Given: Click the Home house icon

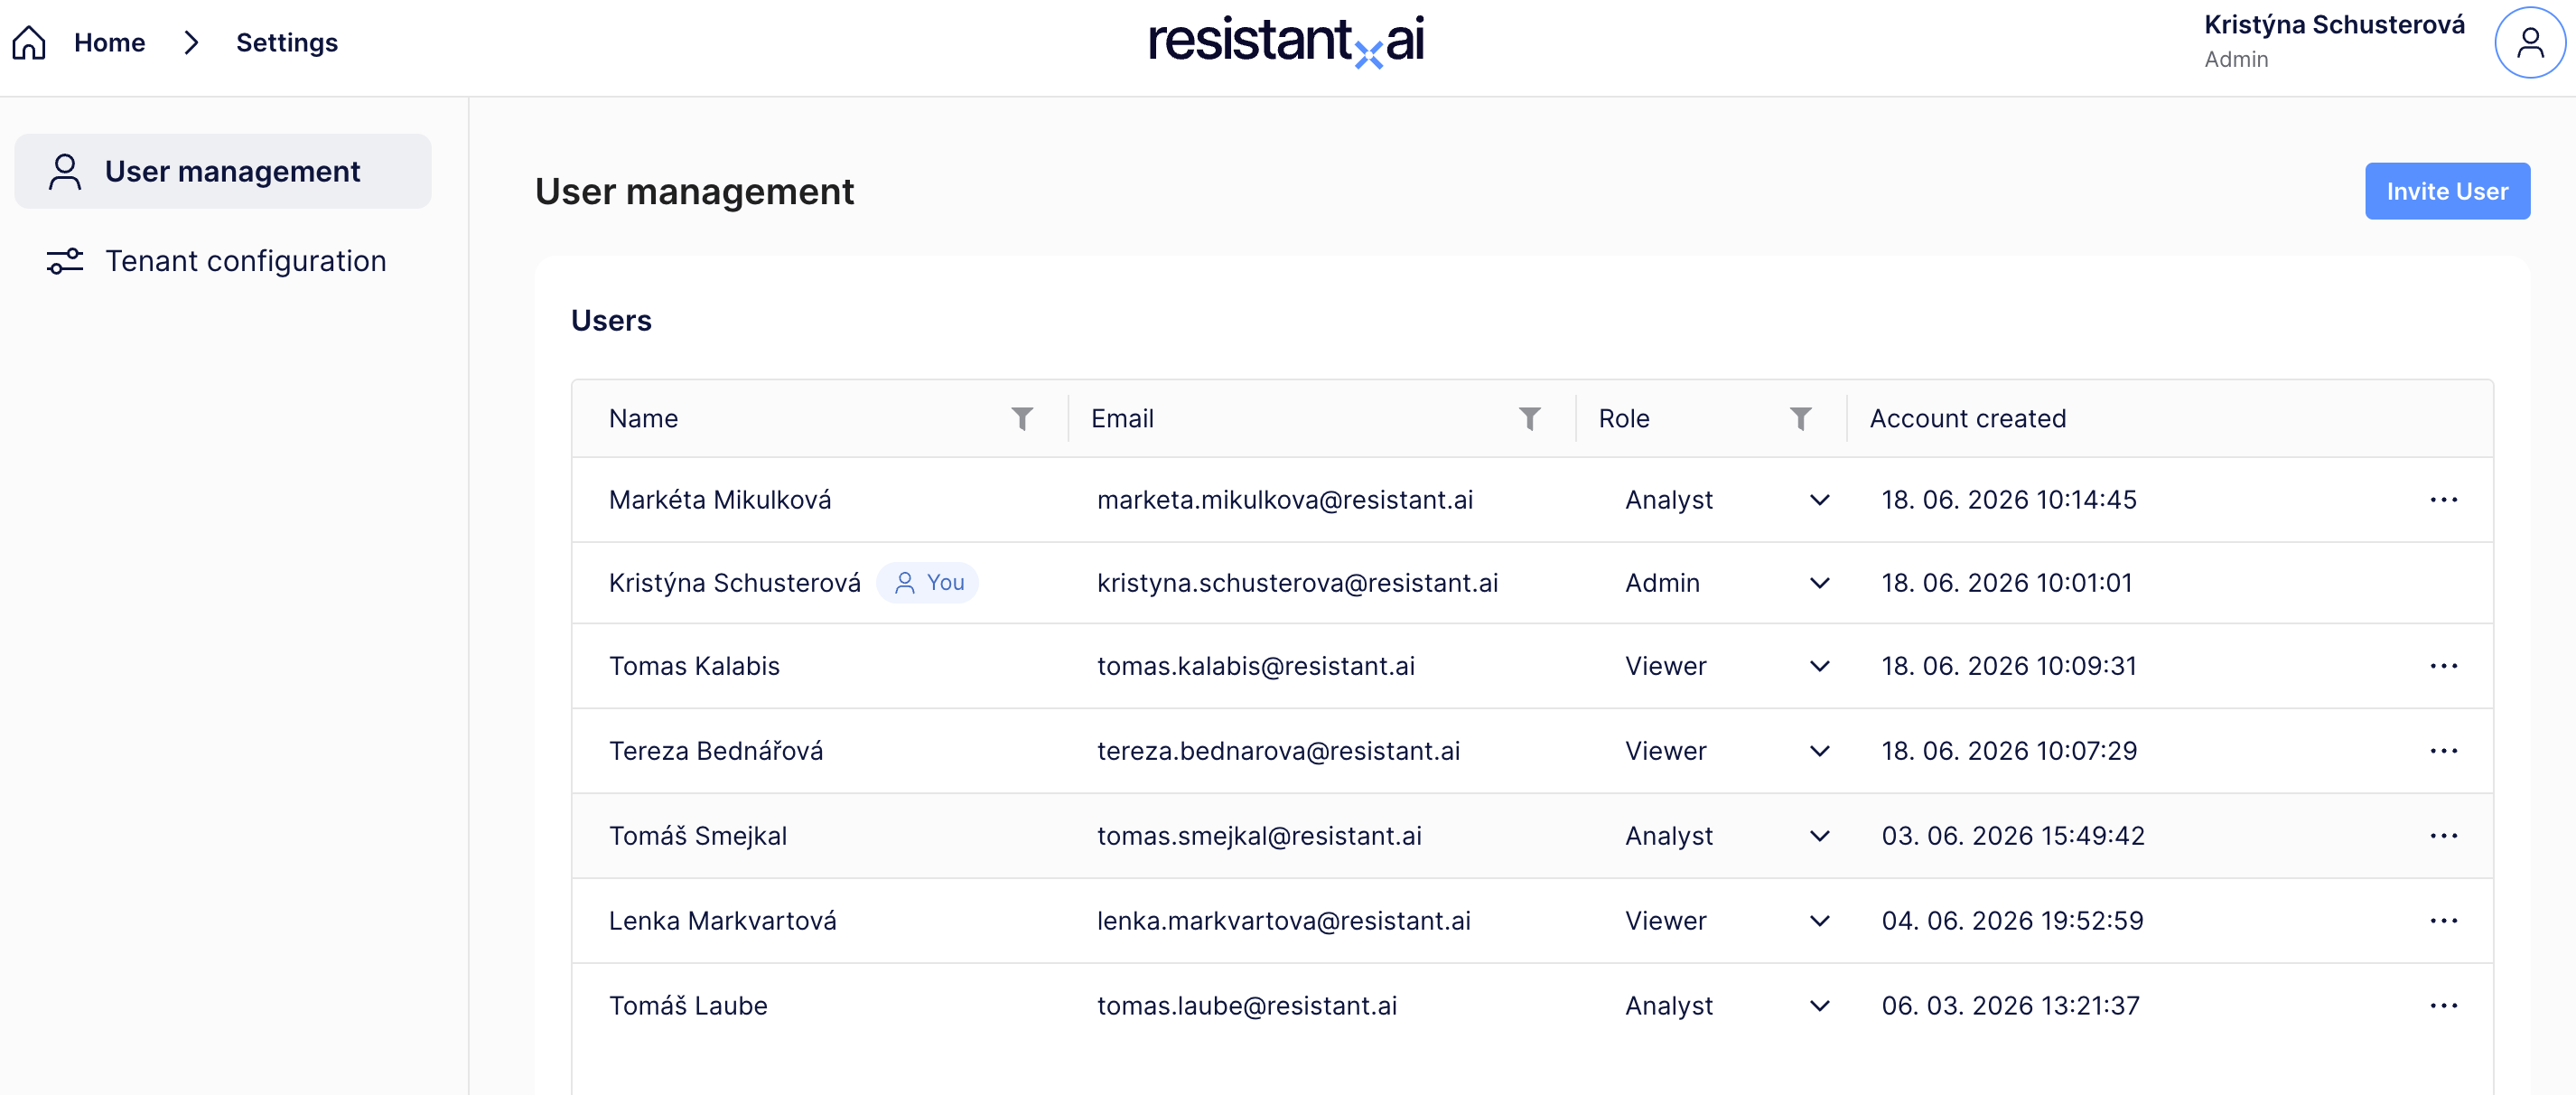Looking at the screenshot, I should click(29, 43).
